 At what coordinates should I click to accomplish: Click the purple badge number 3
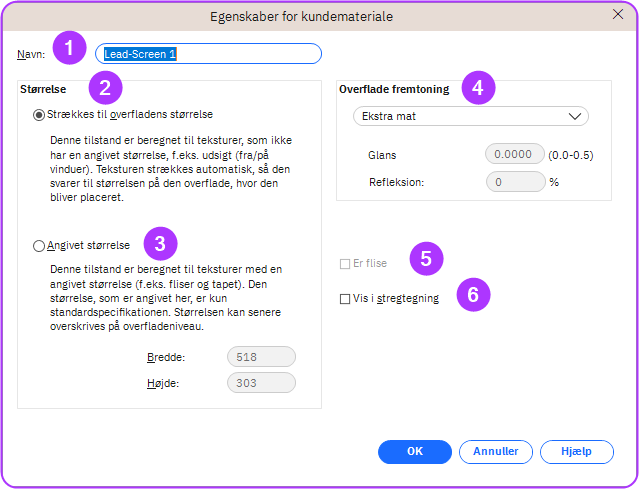point(160,243)
